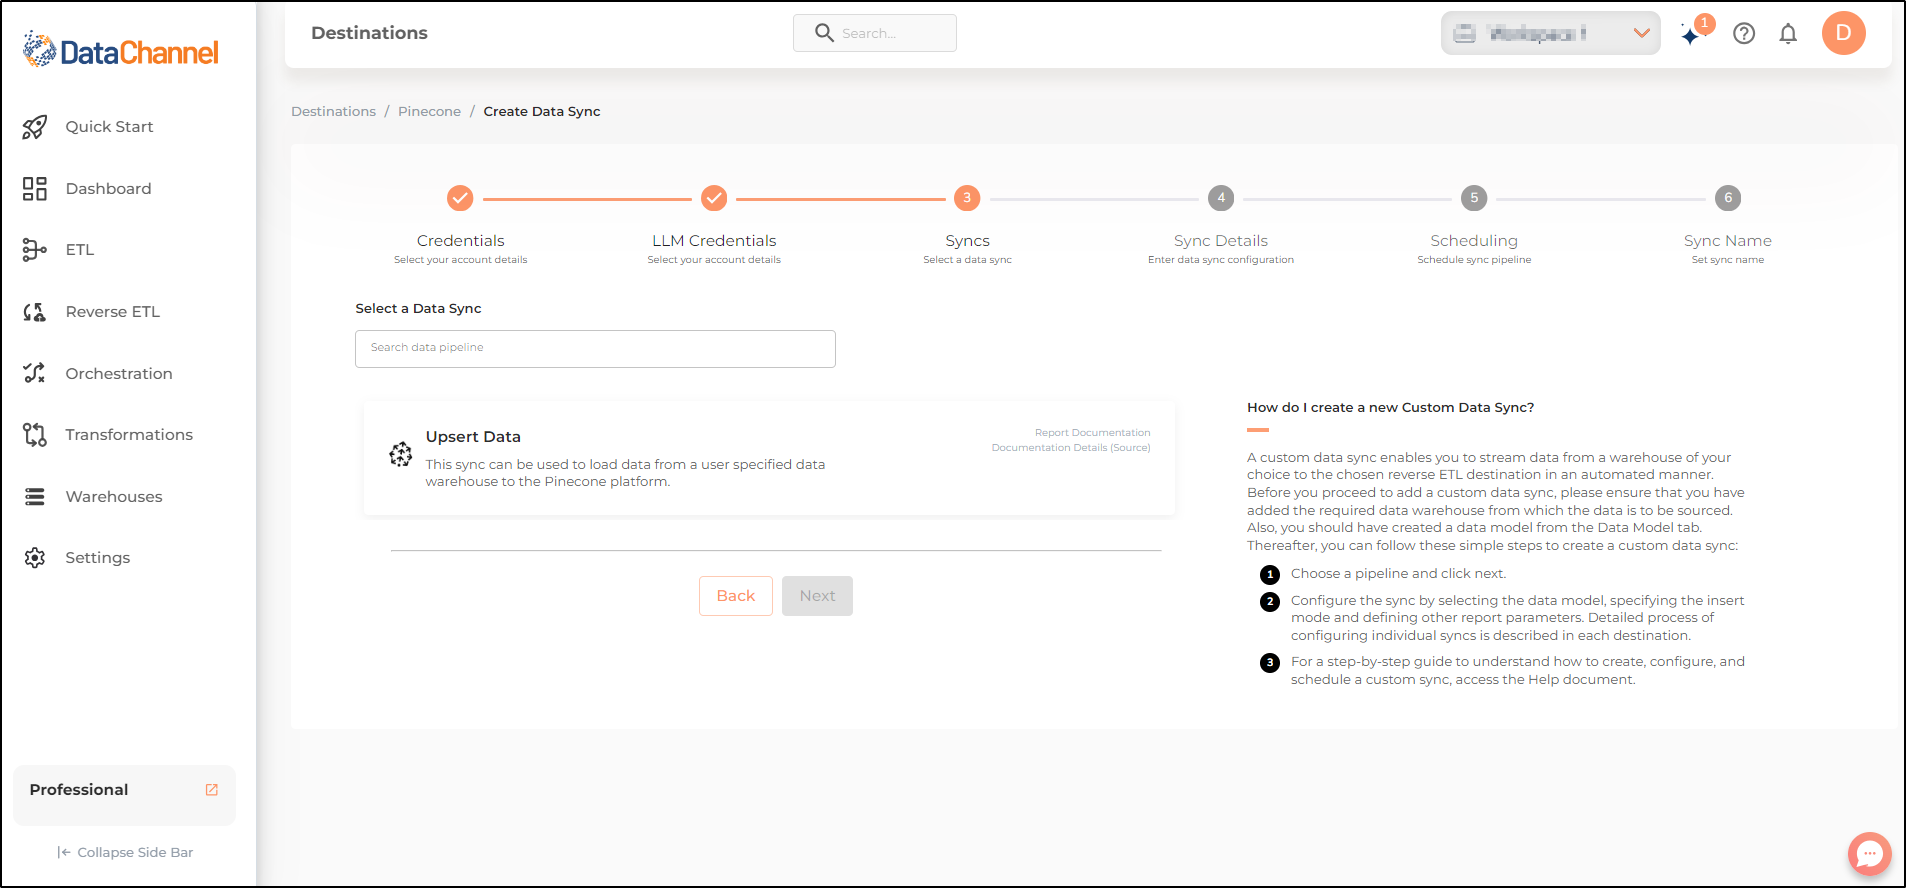Click the Upsert Data Pinecone icon
The height and width of the screenshot is (888, 1906).
coord(400,454)
